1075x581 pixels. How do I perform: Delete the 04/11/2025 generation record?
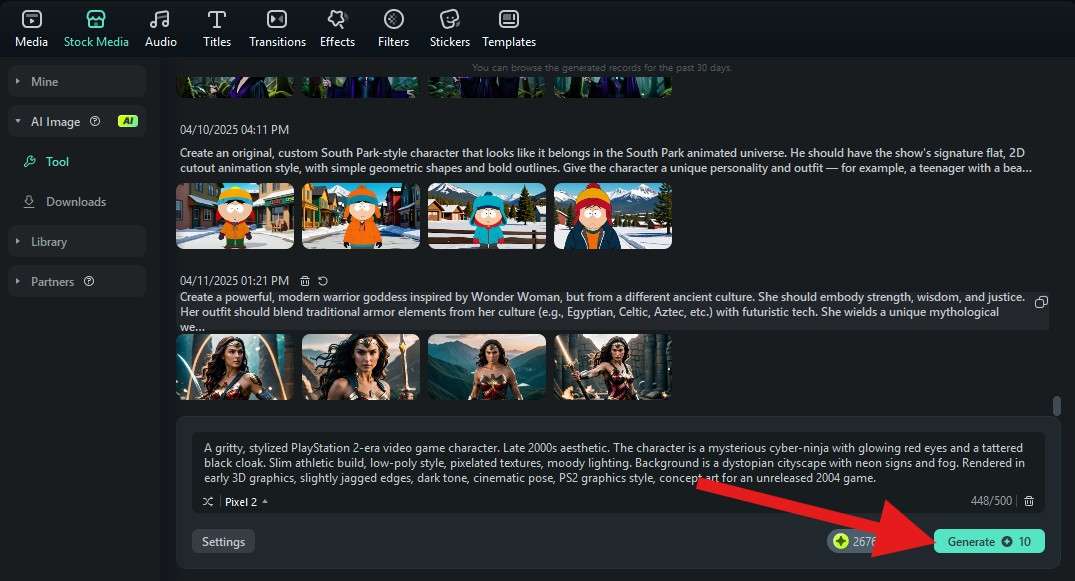305,281
